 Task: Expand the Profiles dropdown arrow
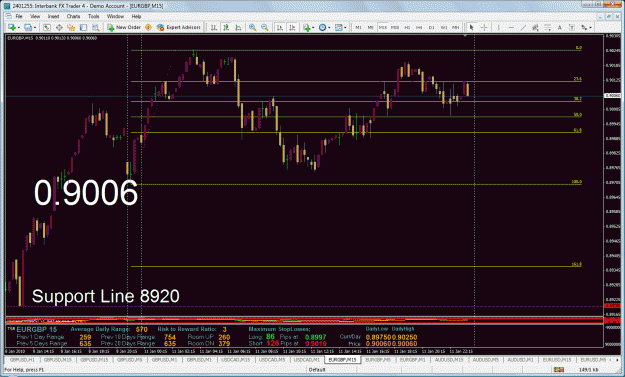tap(35, 27)
